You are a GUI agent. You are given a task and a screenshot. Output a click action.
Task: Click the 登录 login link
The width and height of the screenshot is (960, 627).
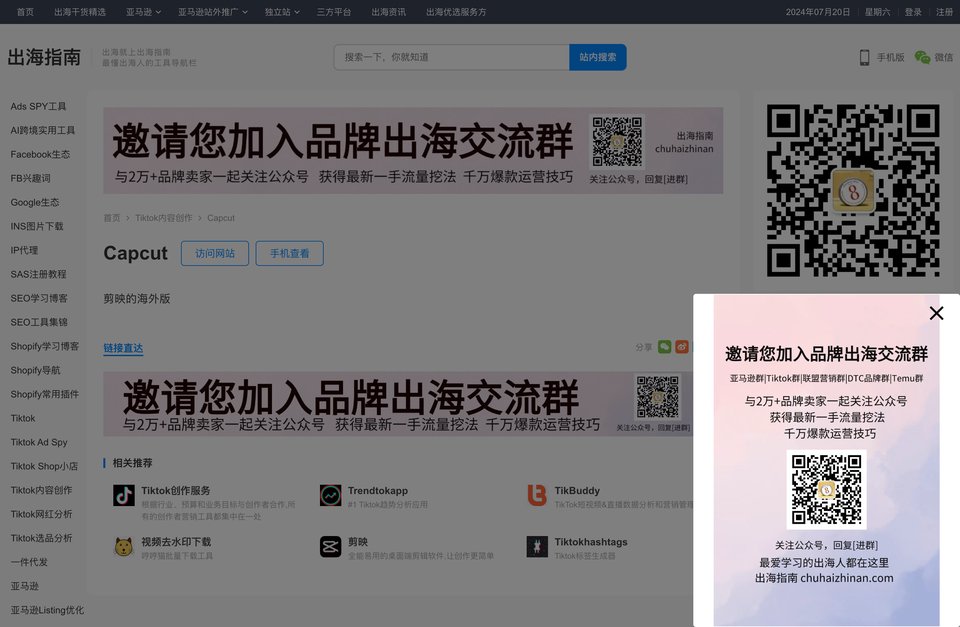pyautogui.click(x=913, y=12)
